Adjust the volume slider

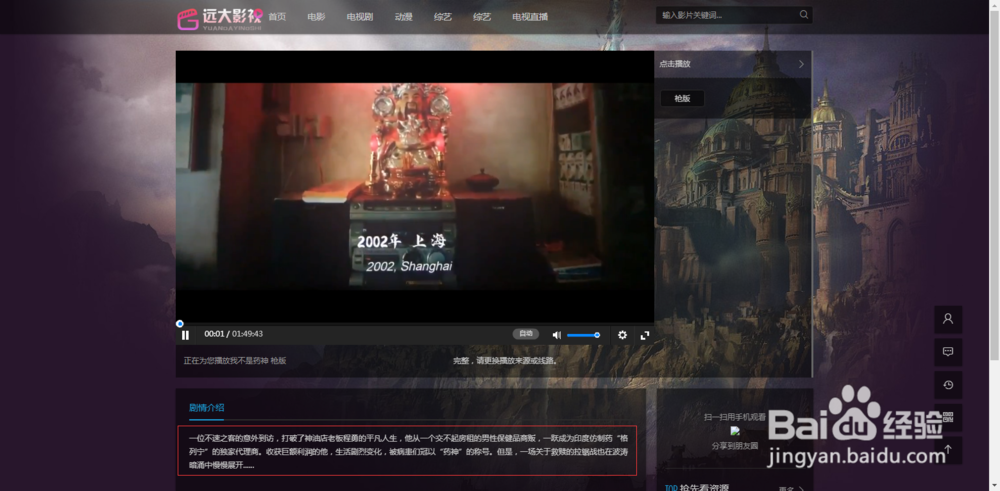click(584, 335)
